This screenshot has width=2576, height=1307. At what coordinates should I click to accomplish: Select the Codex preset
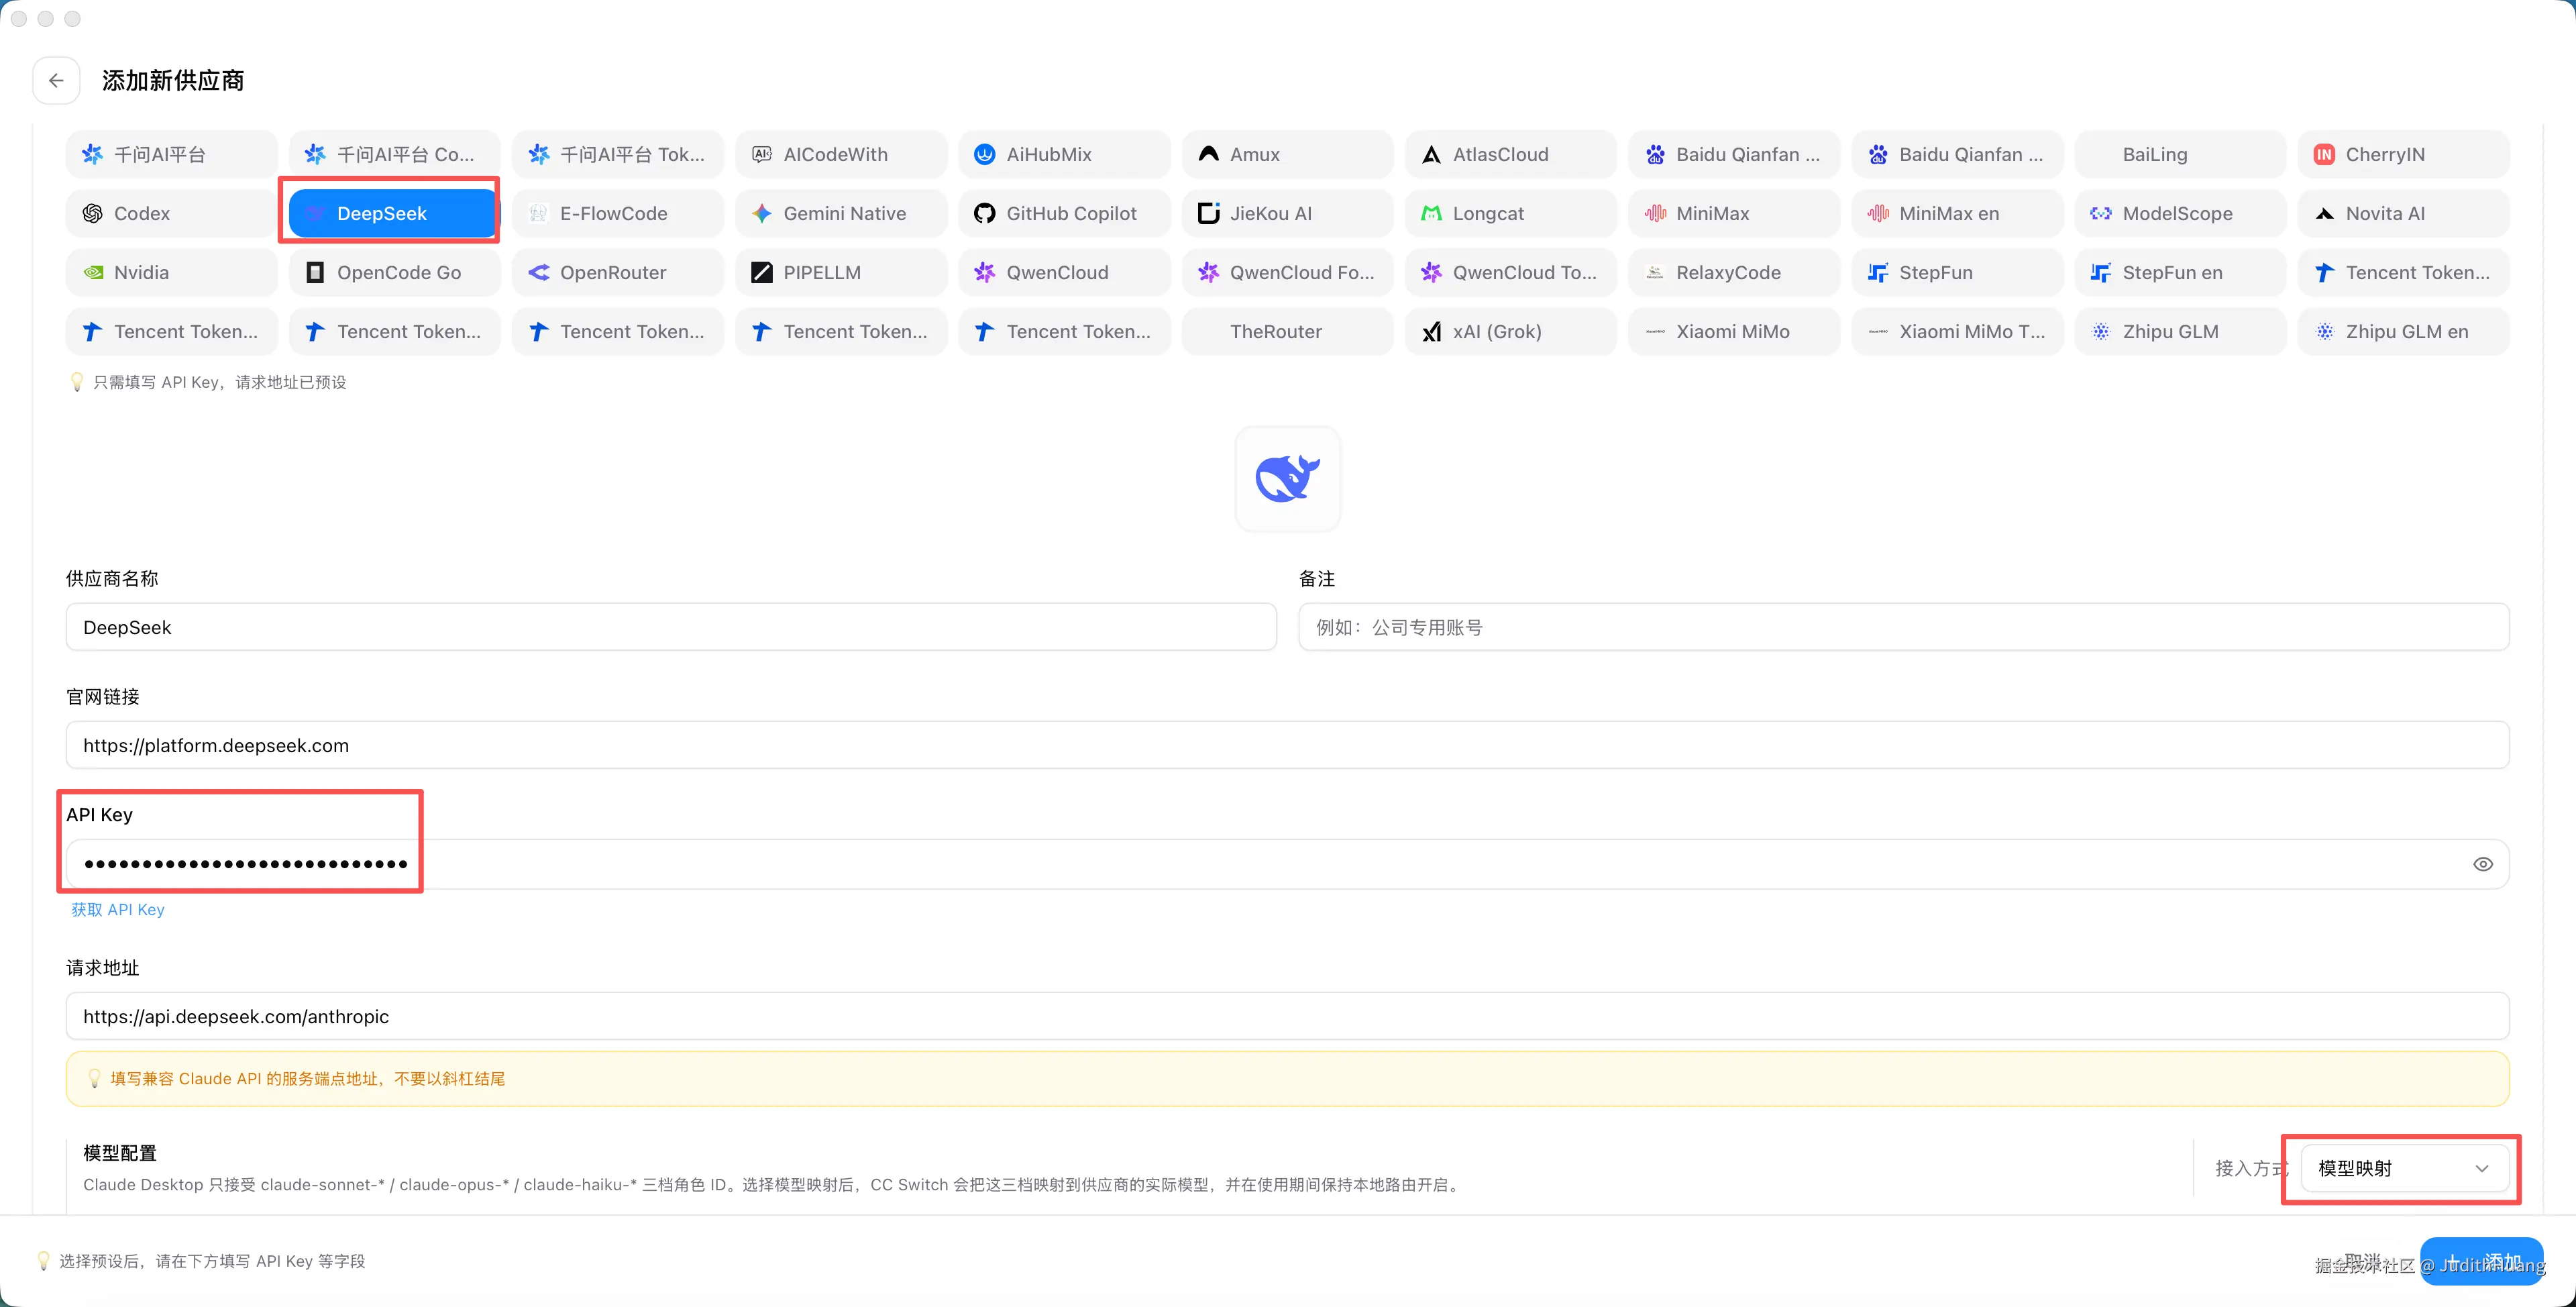pos(172,213)
